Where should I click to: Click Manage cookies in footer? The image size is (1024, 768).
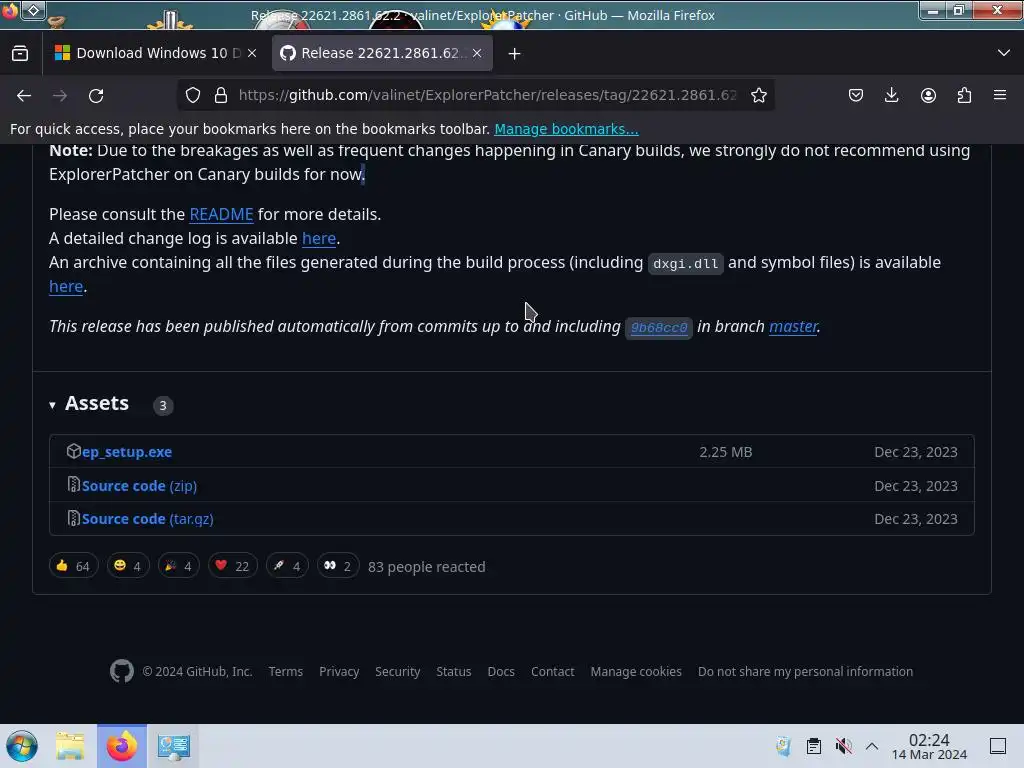coord(636,671)
